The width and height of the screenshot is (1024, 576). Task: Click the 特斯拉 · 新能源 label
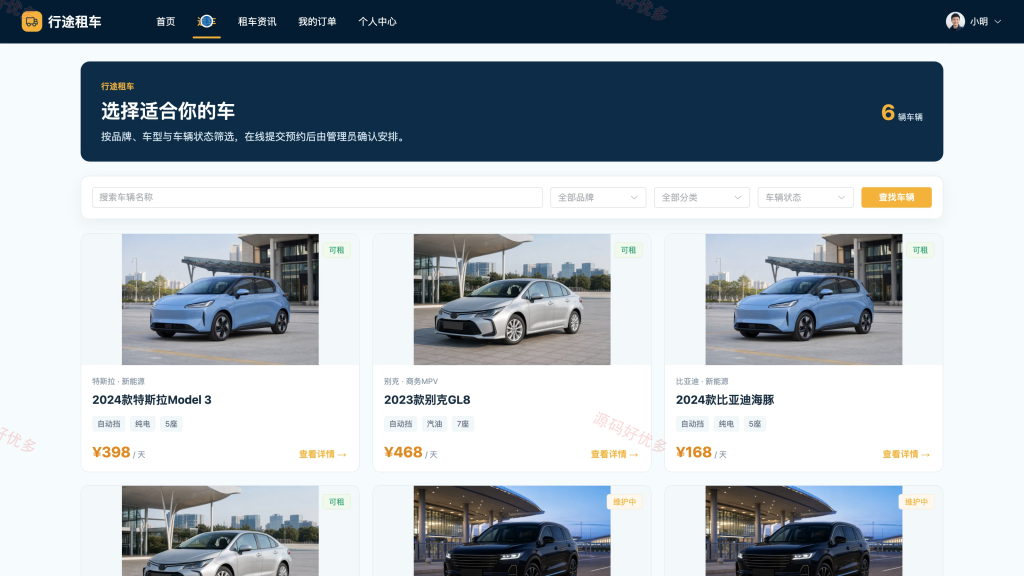click(x=118, y=381)
